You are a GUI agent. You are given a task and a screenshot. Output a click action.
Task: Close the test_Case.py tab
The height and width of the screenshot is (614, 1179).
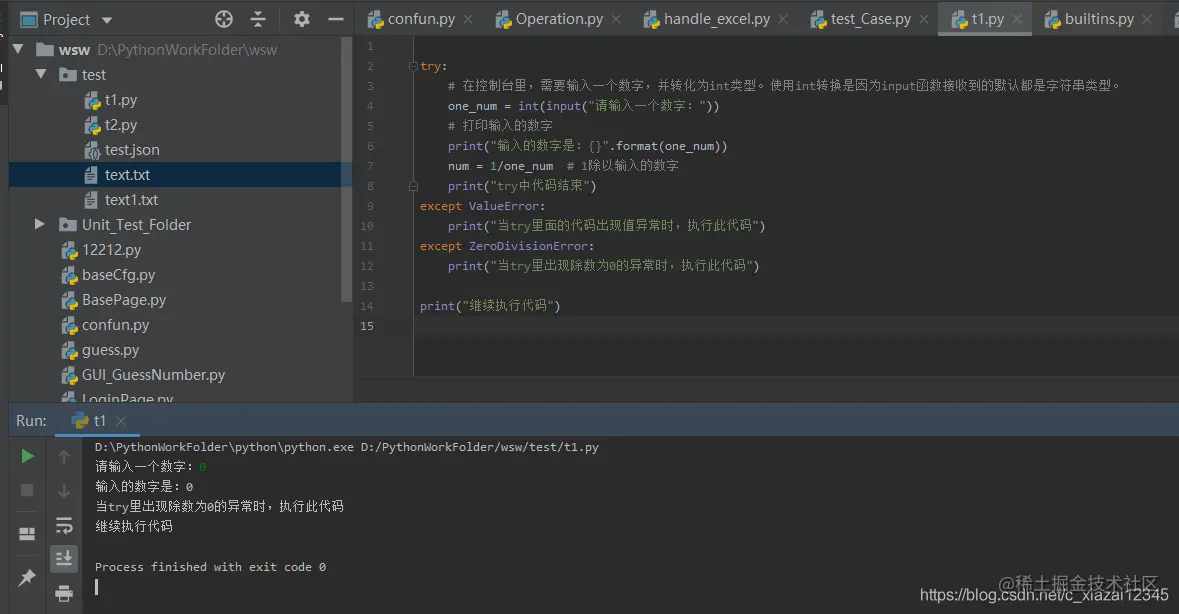pos(924,20)
